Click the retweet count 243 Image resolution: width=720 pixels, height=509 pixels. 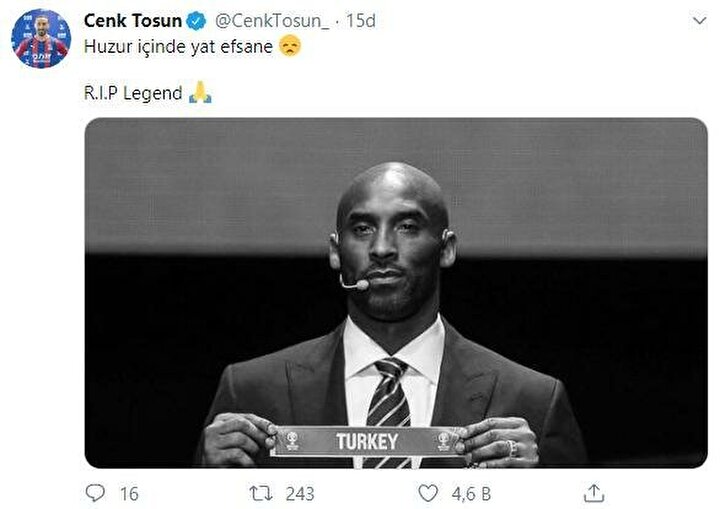tap(300, 494)
